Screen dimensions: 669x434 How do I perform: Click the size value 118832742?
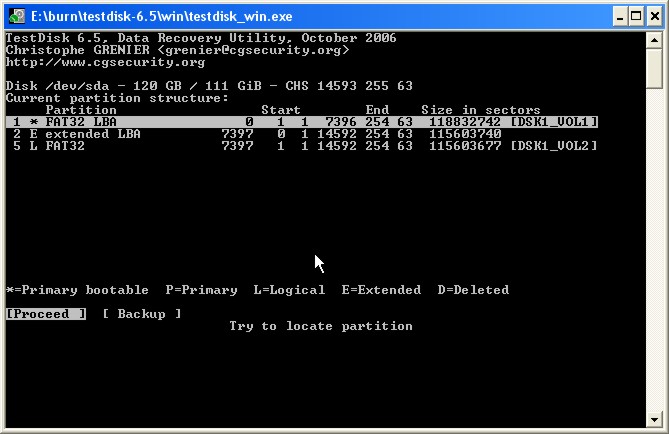pyautogui.click(x=465, y=122)
